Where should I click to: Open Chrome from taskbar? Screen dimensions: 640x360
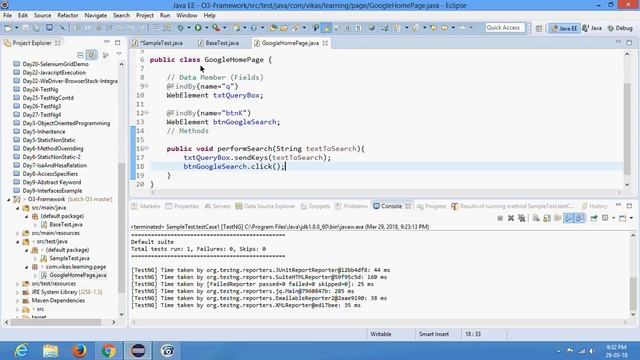click(x=109, y=351)
